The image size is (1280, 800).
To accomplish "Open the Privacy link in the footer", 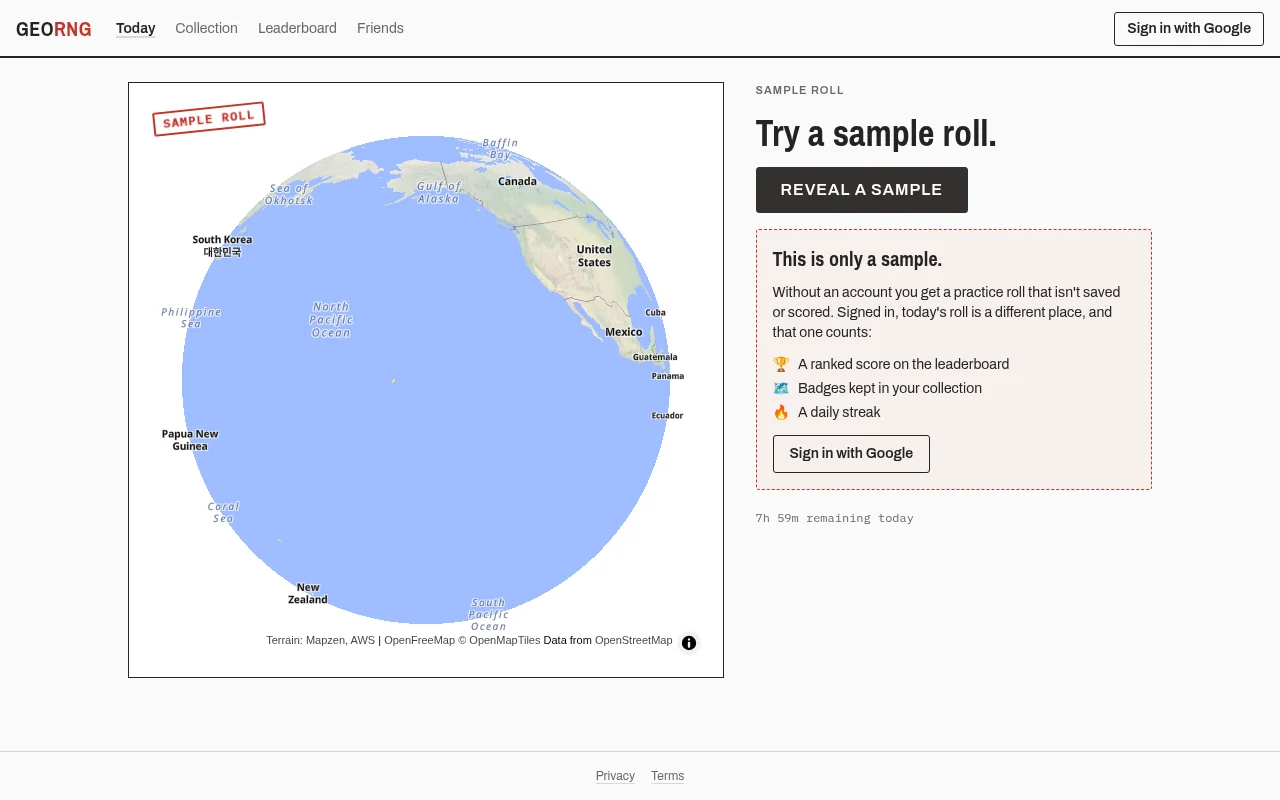I will coord(615,776).
